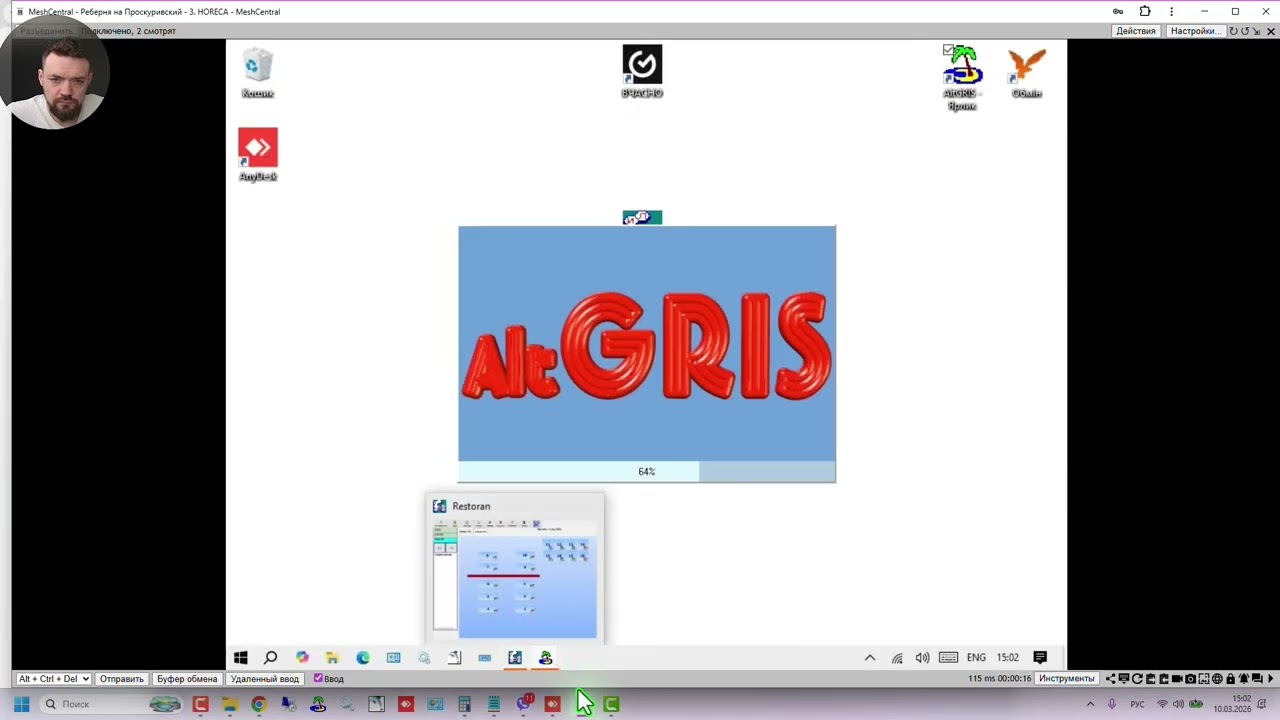Click the diagonal arrow icon next to Настройки
Viewport: 1280px width, 720px height.
click(x=1257, y=31)
